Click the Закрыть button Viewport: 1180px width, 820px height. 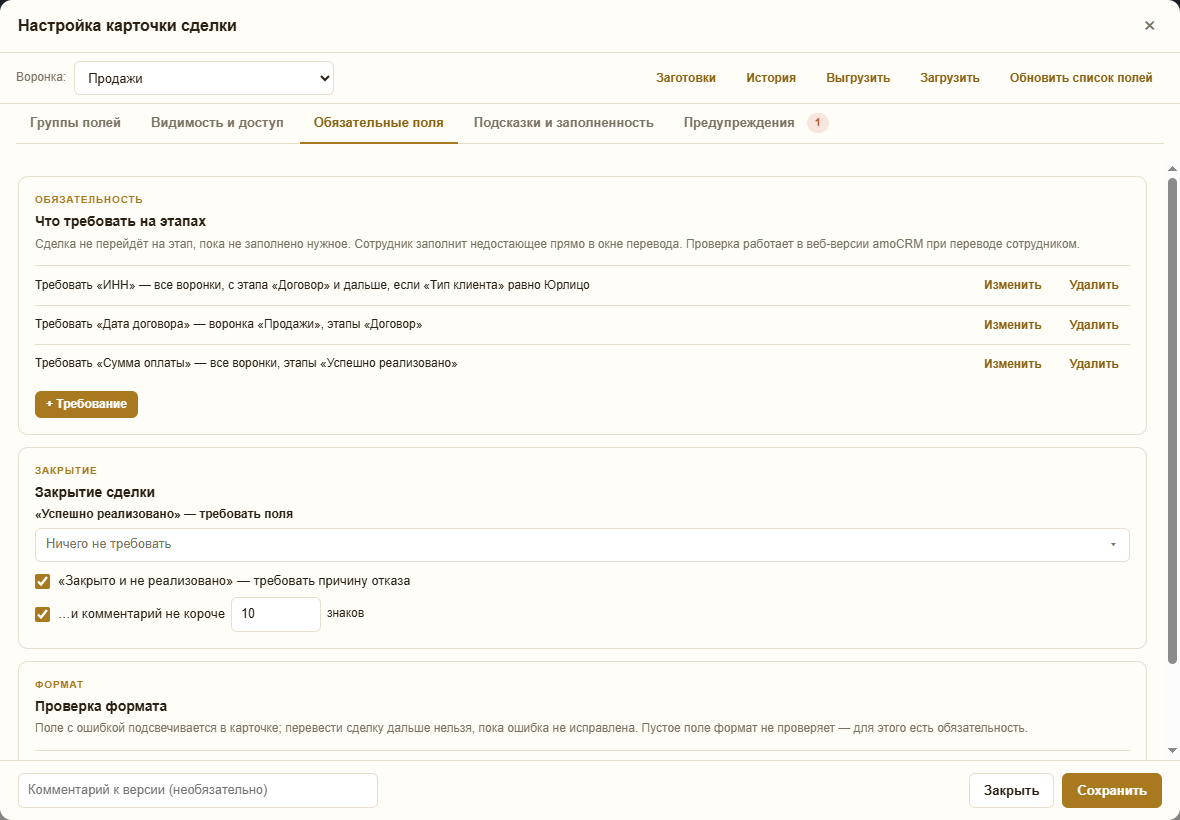1011,791
